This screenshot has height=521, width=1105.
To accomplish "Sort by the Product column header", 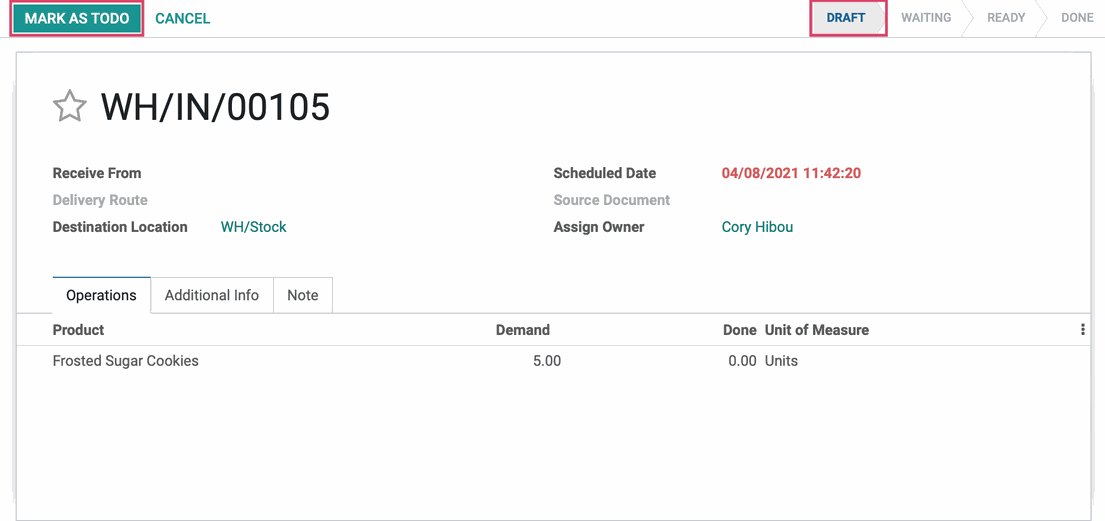I will (x=78, y=329).
